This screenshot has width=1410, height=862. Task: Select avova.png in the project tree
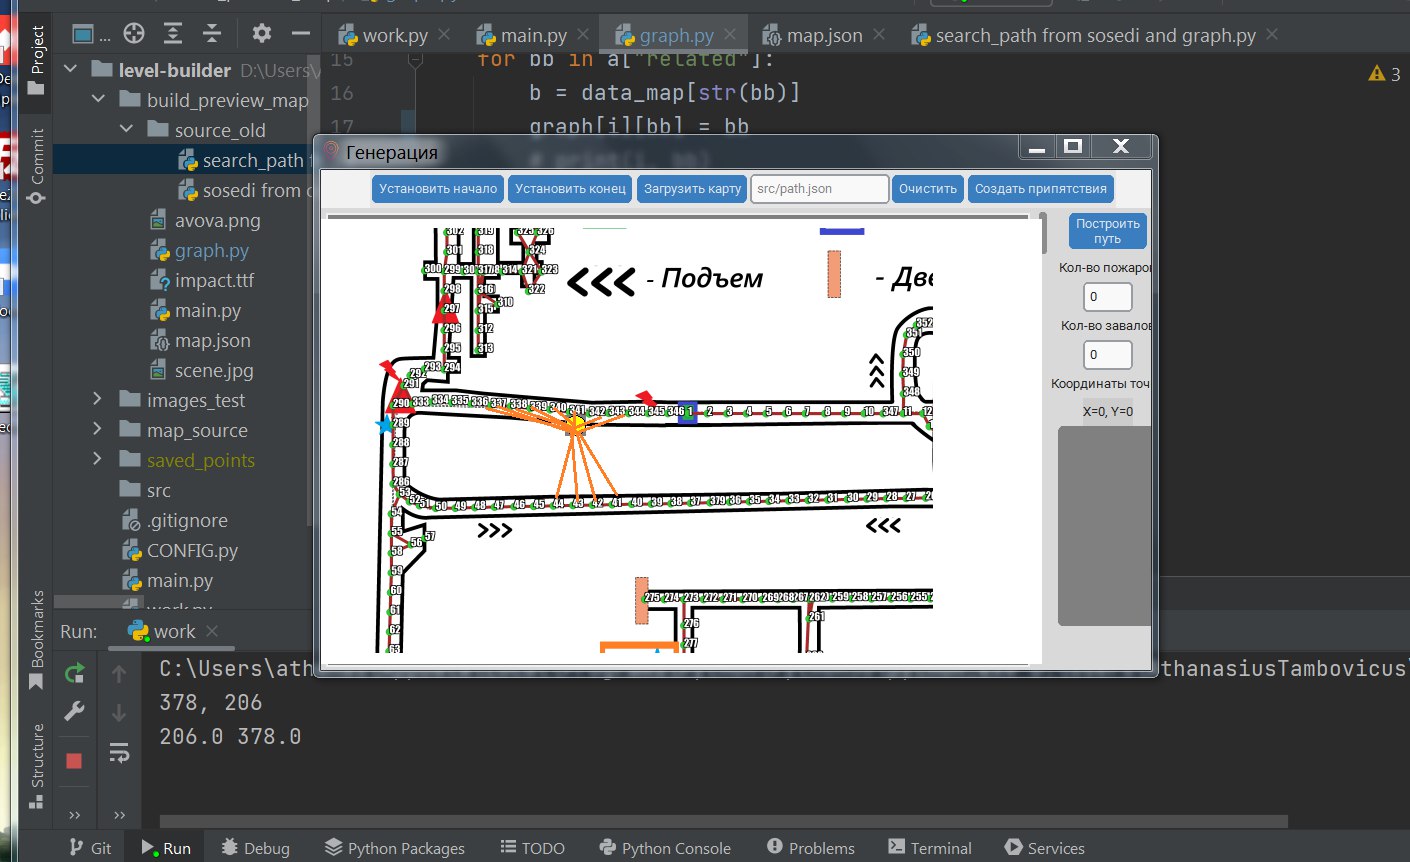pyautogui.click(x=217, y=220)
